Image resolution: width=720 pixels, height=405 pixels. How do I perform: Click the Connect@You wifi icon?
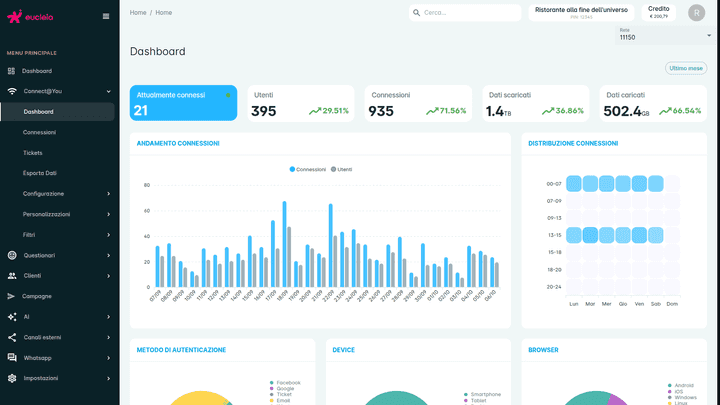coord(12,91)
